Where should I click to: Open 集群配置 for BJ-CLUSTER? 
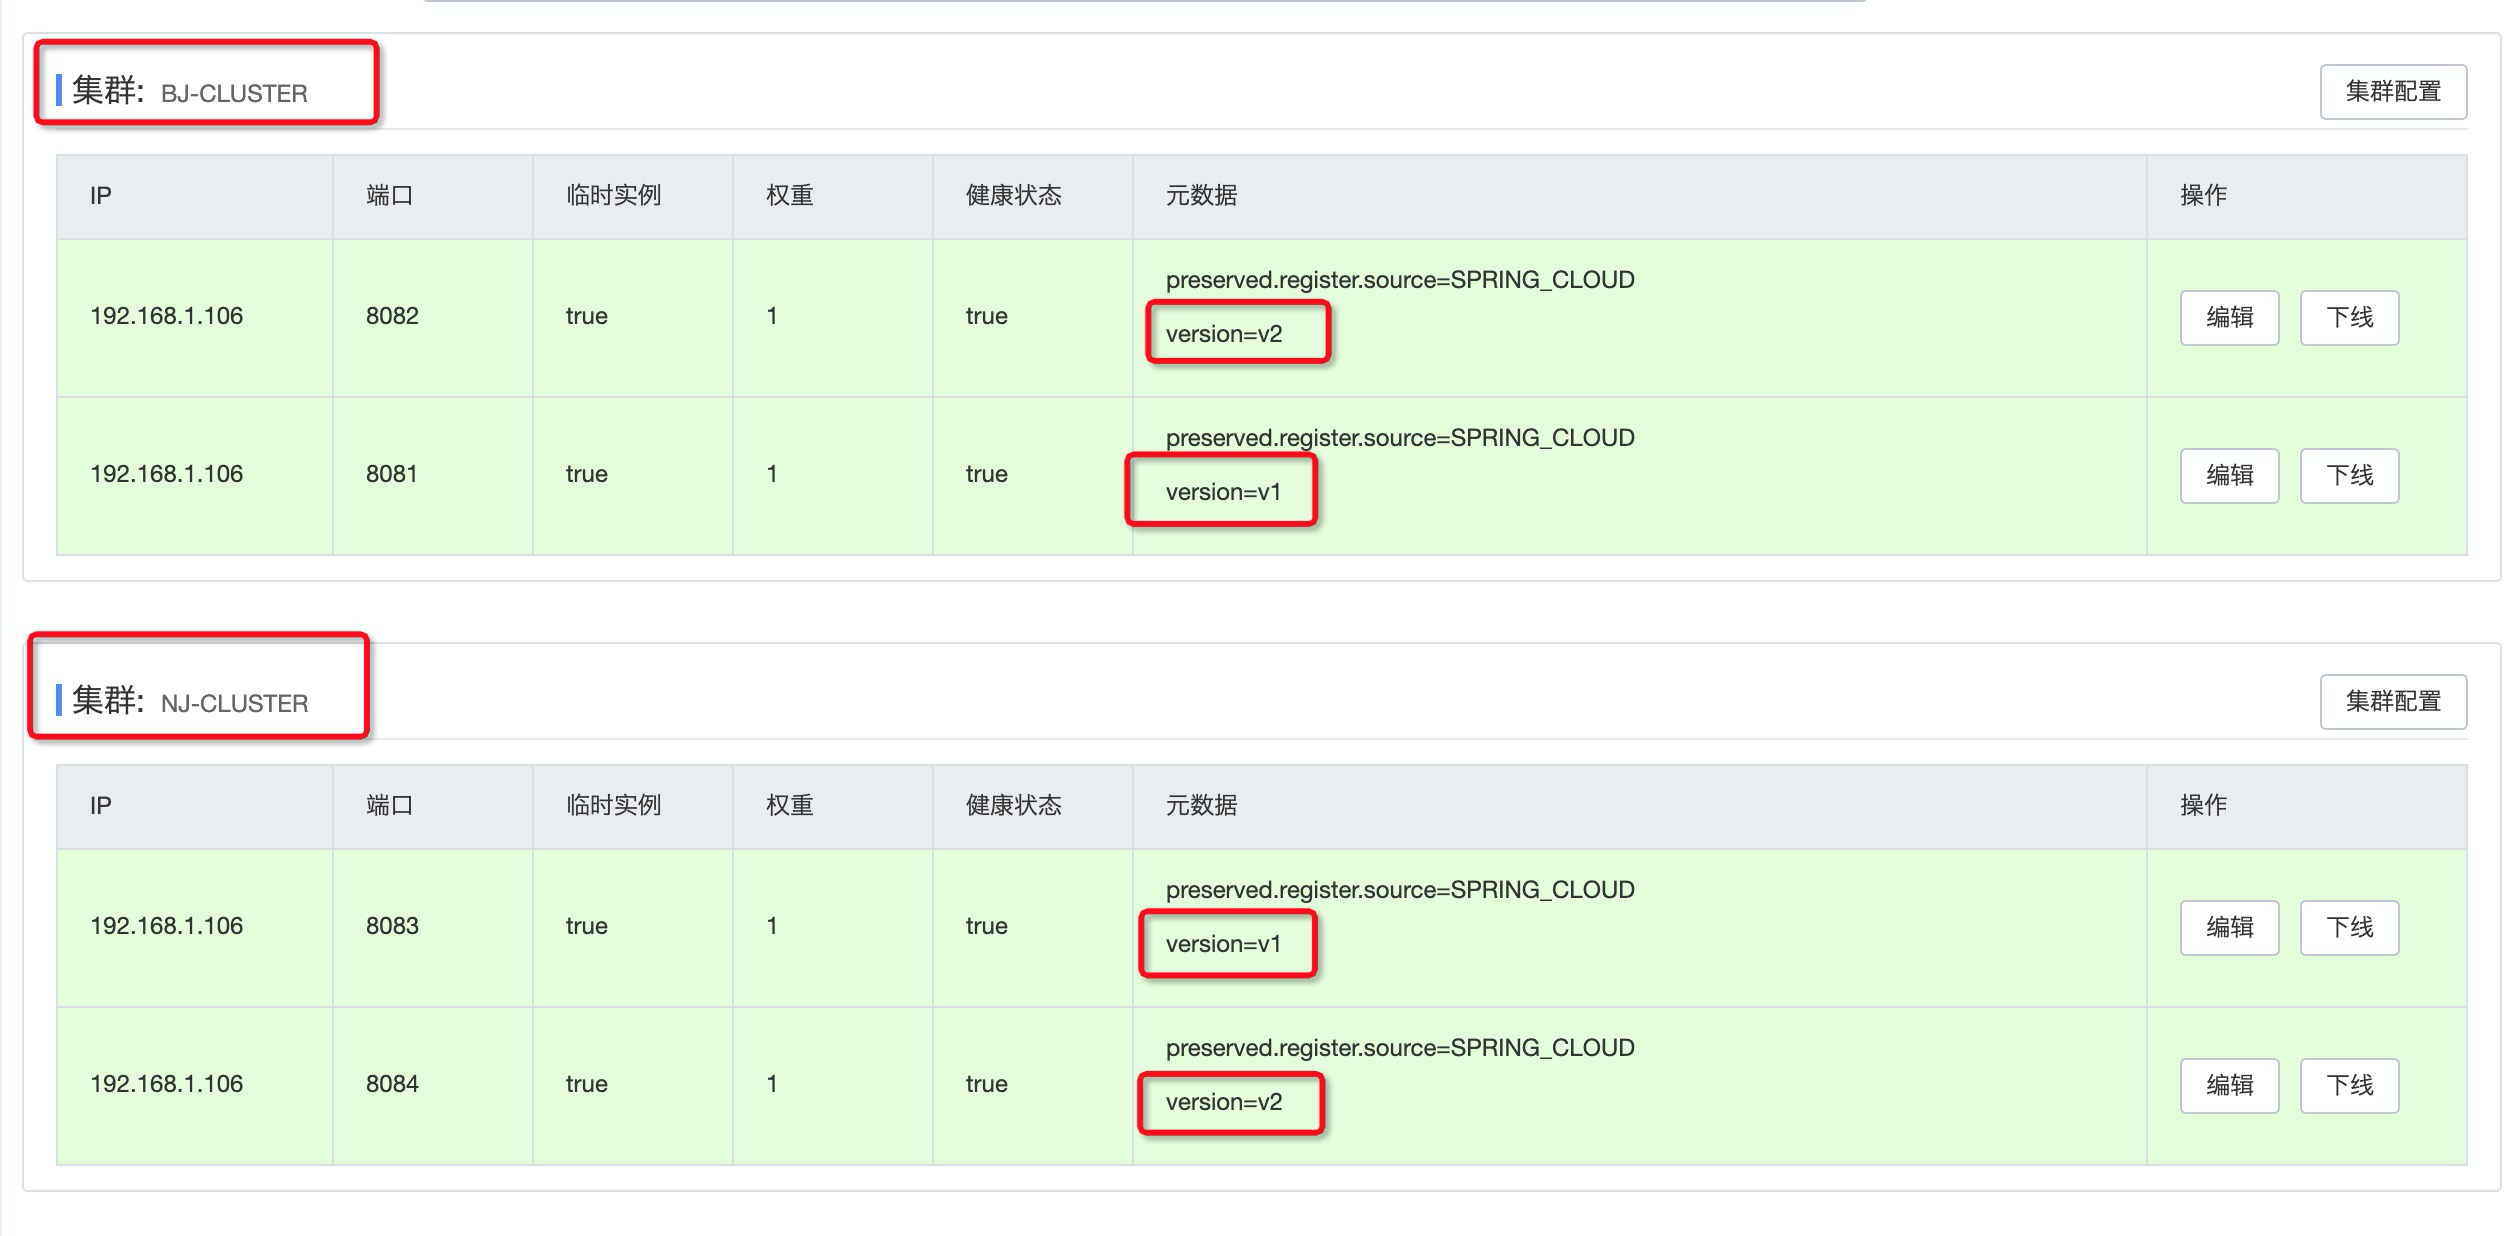point(2393,92)
